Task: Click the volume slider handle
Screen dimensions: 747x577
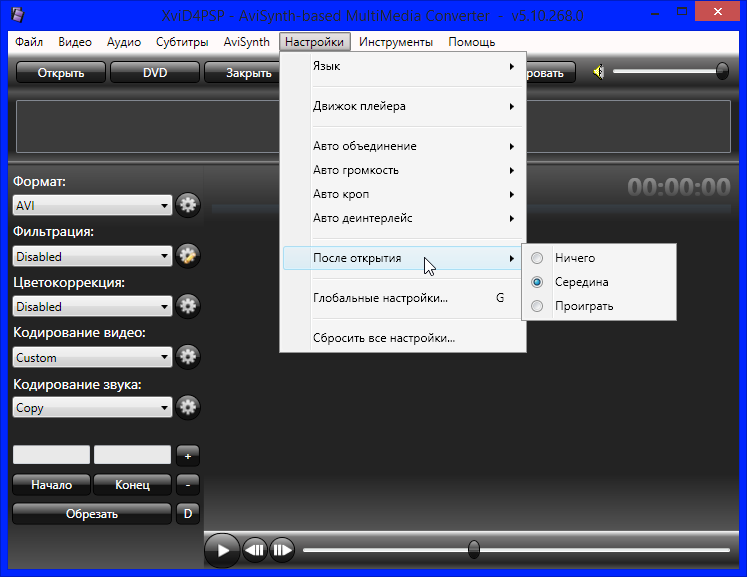Action: (722, 71)
